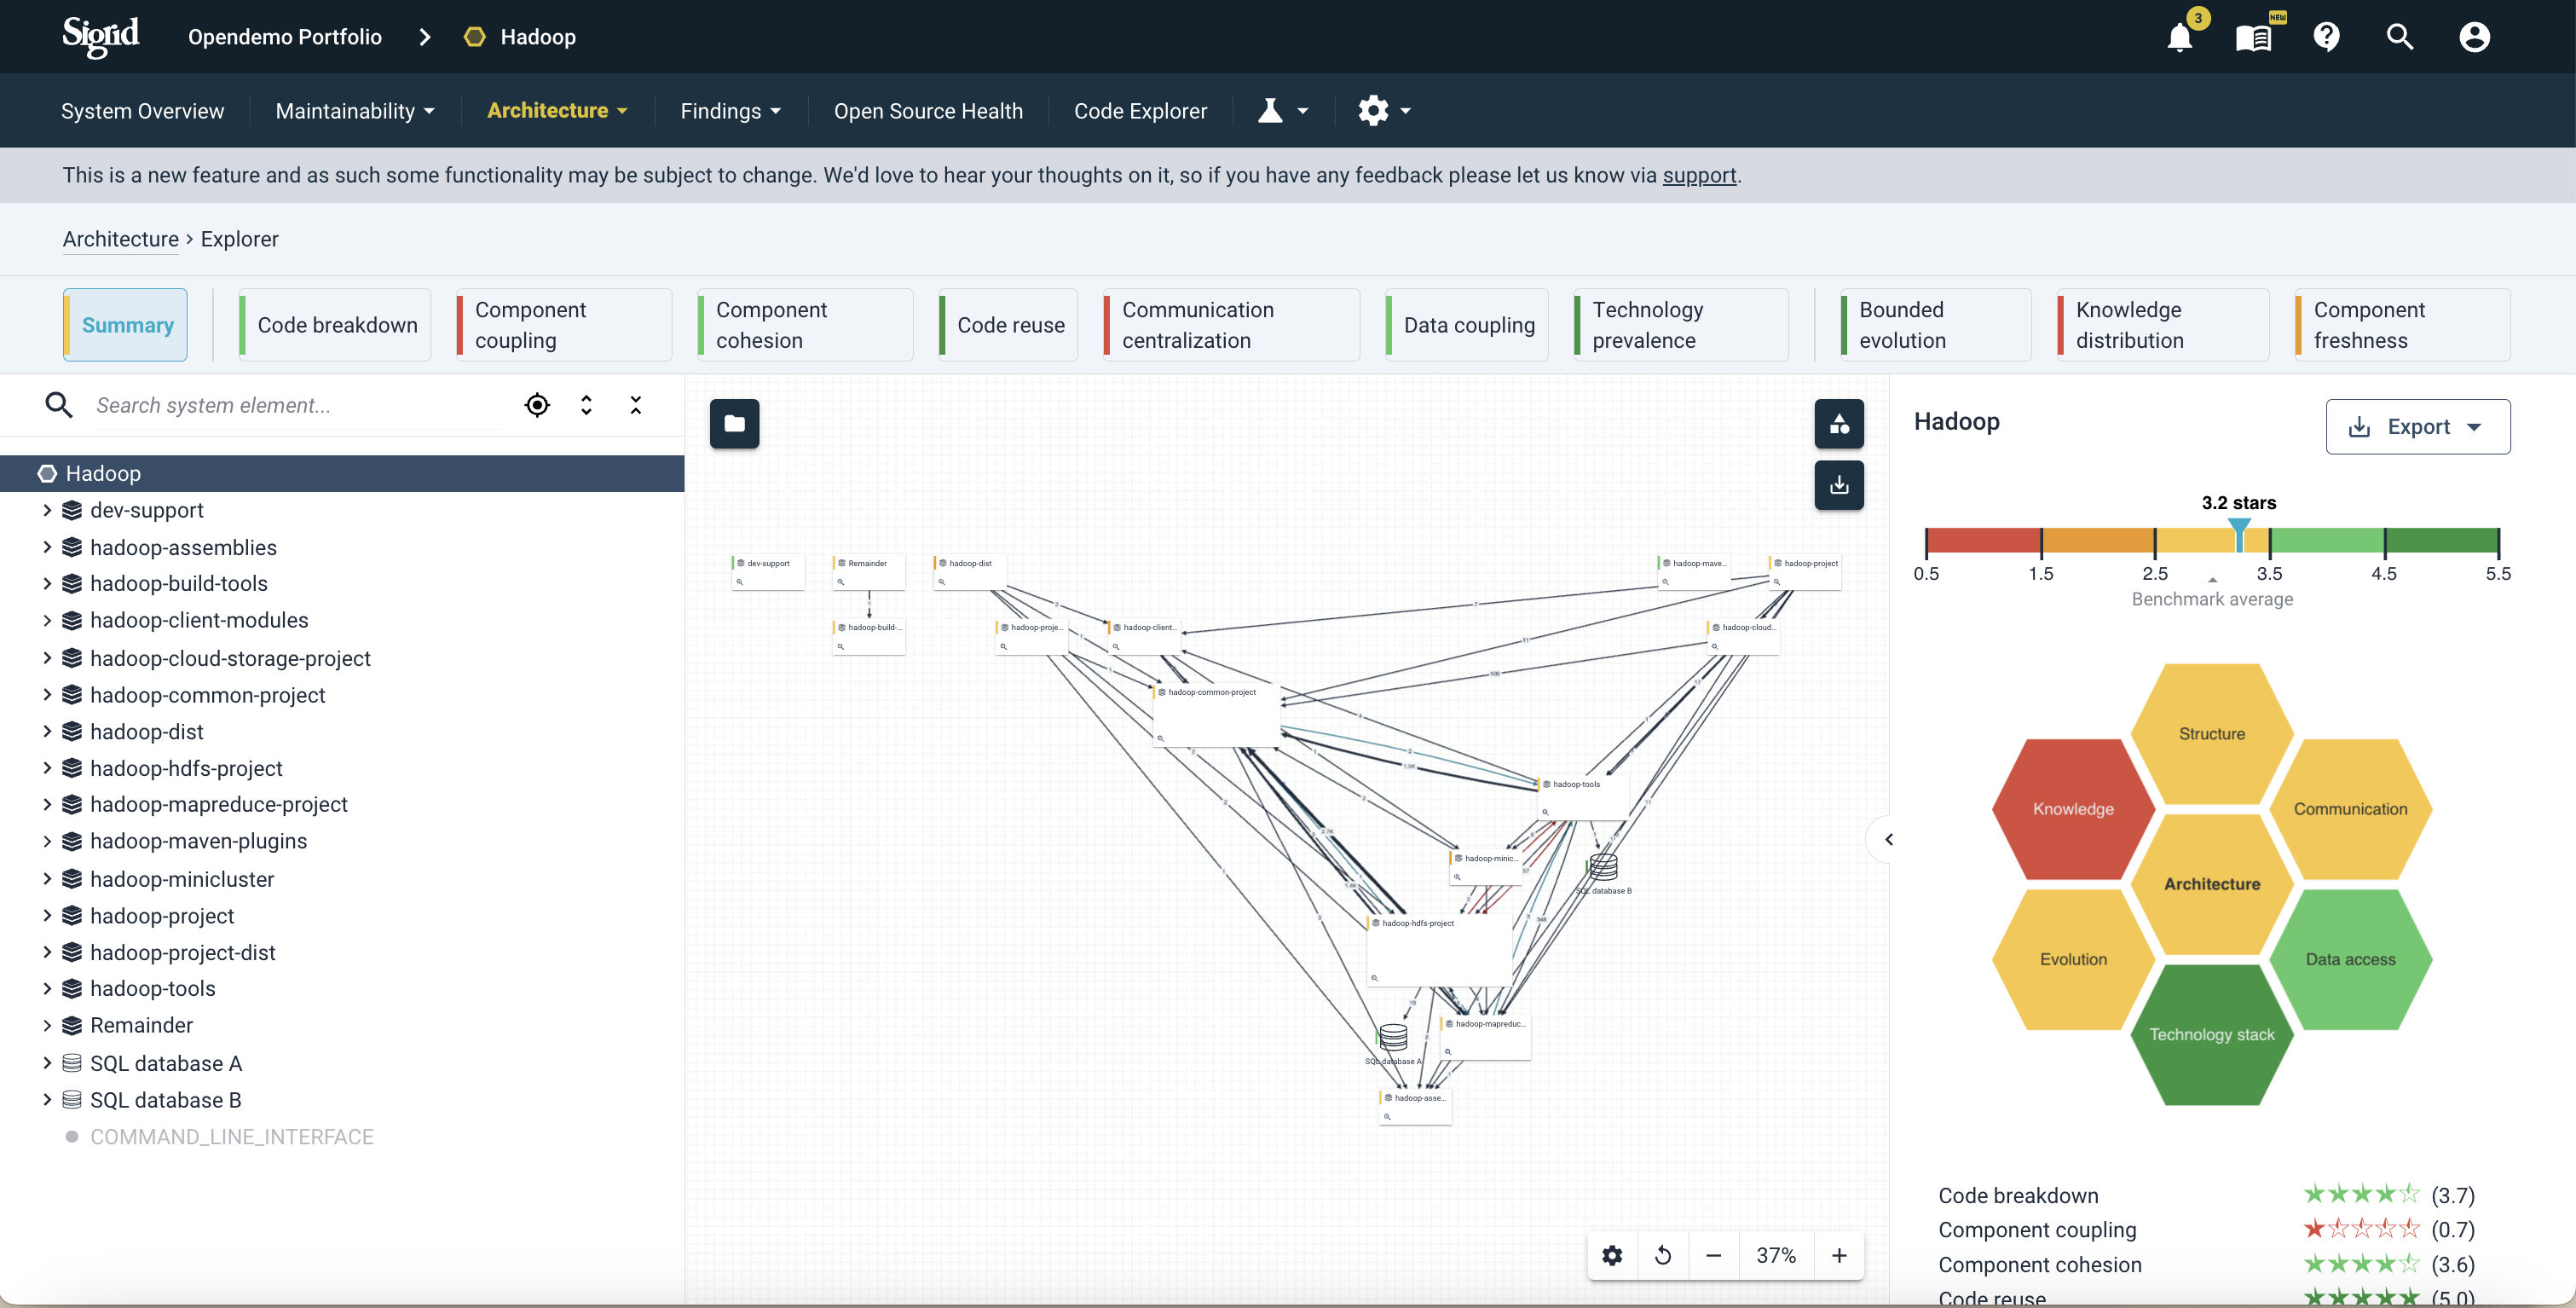Select the hadoop-common-project diagram node
Screen dimensions: 2576x1308
coord(1216,715)
